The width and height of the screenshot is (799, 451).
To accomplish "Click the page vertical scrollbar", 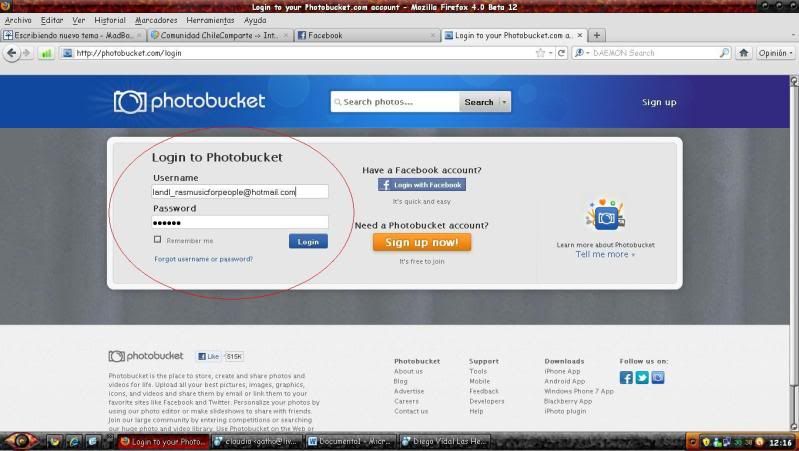I will tap(794, 254).
